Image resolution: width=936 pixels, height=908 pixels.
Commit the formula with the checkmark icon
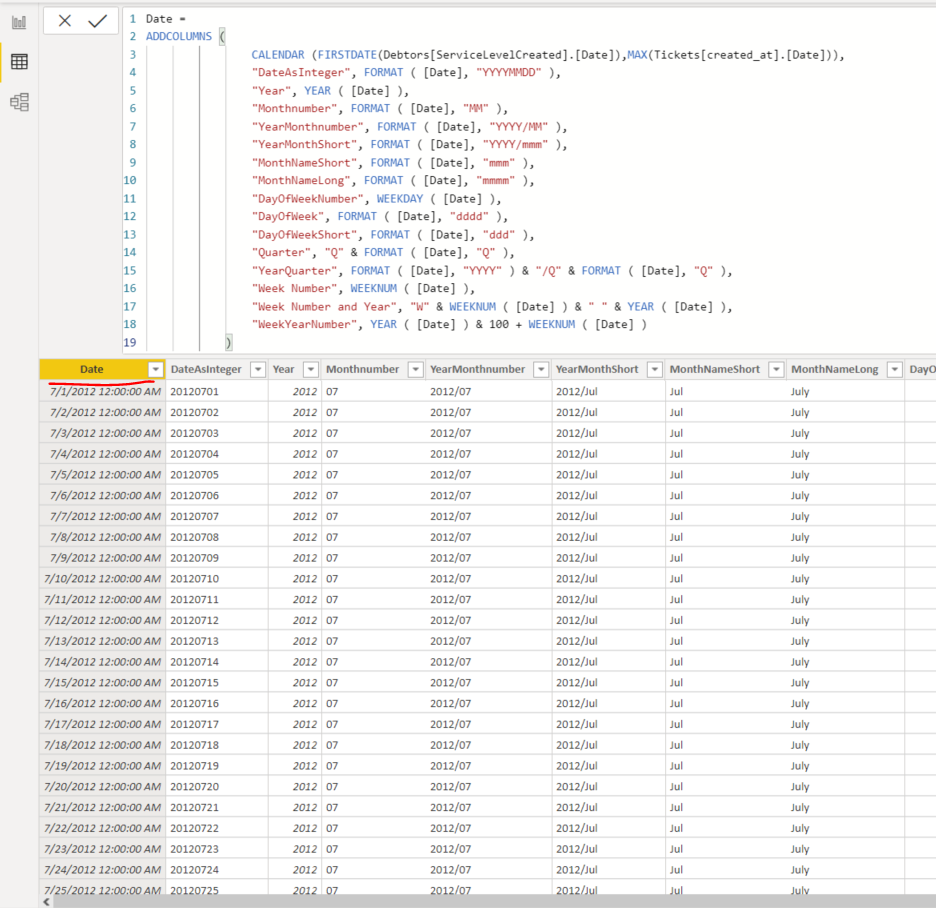[x=97, y=21]
